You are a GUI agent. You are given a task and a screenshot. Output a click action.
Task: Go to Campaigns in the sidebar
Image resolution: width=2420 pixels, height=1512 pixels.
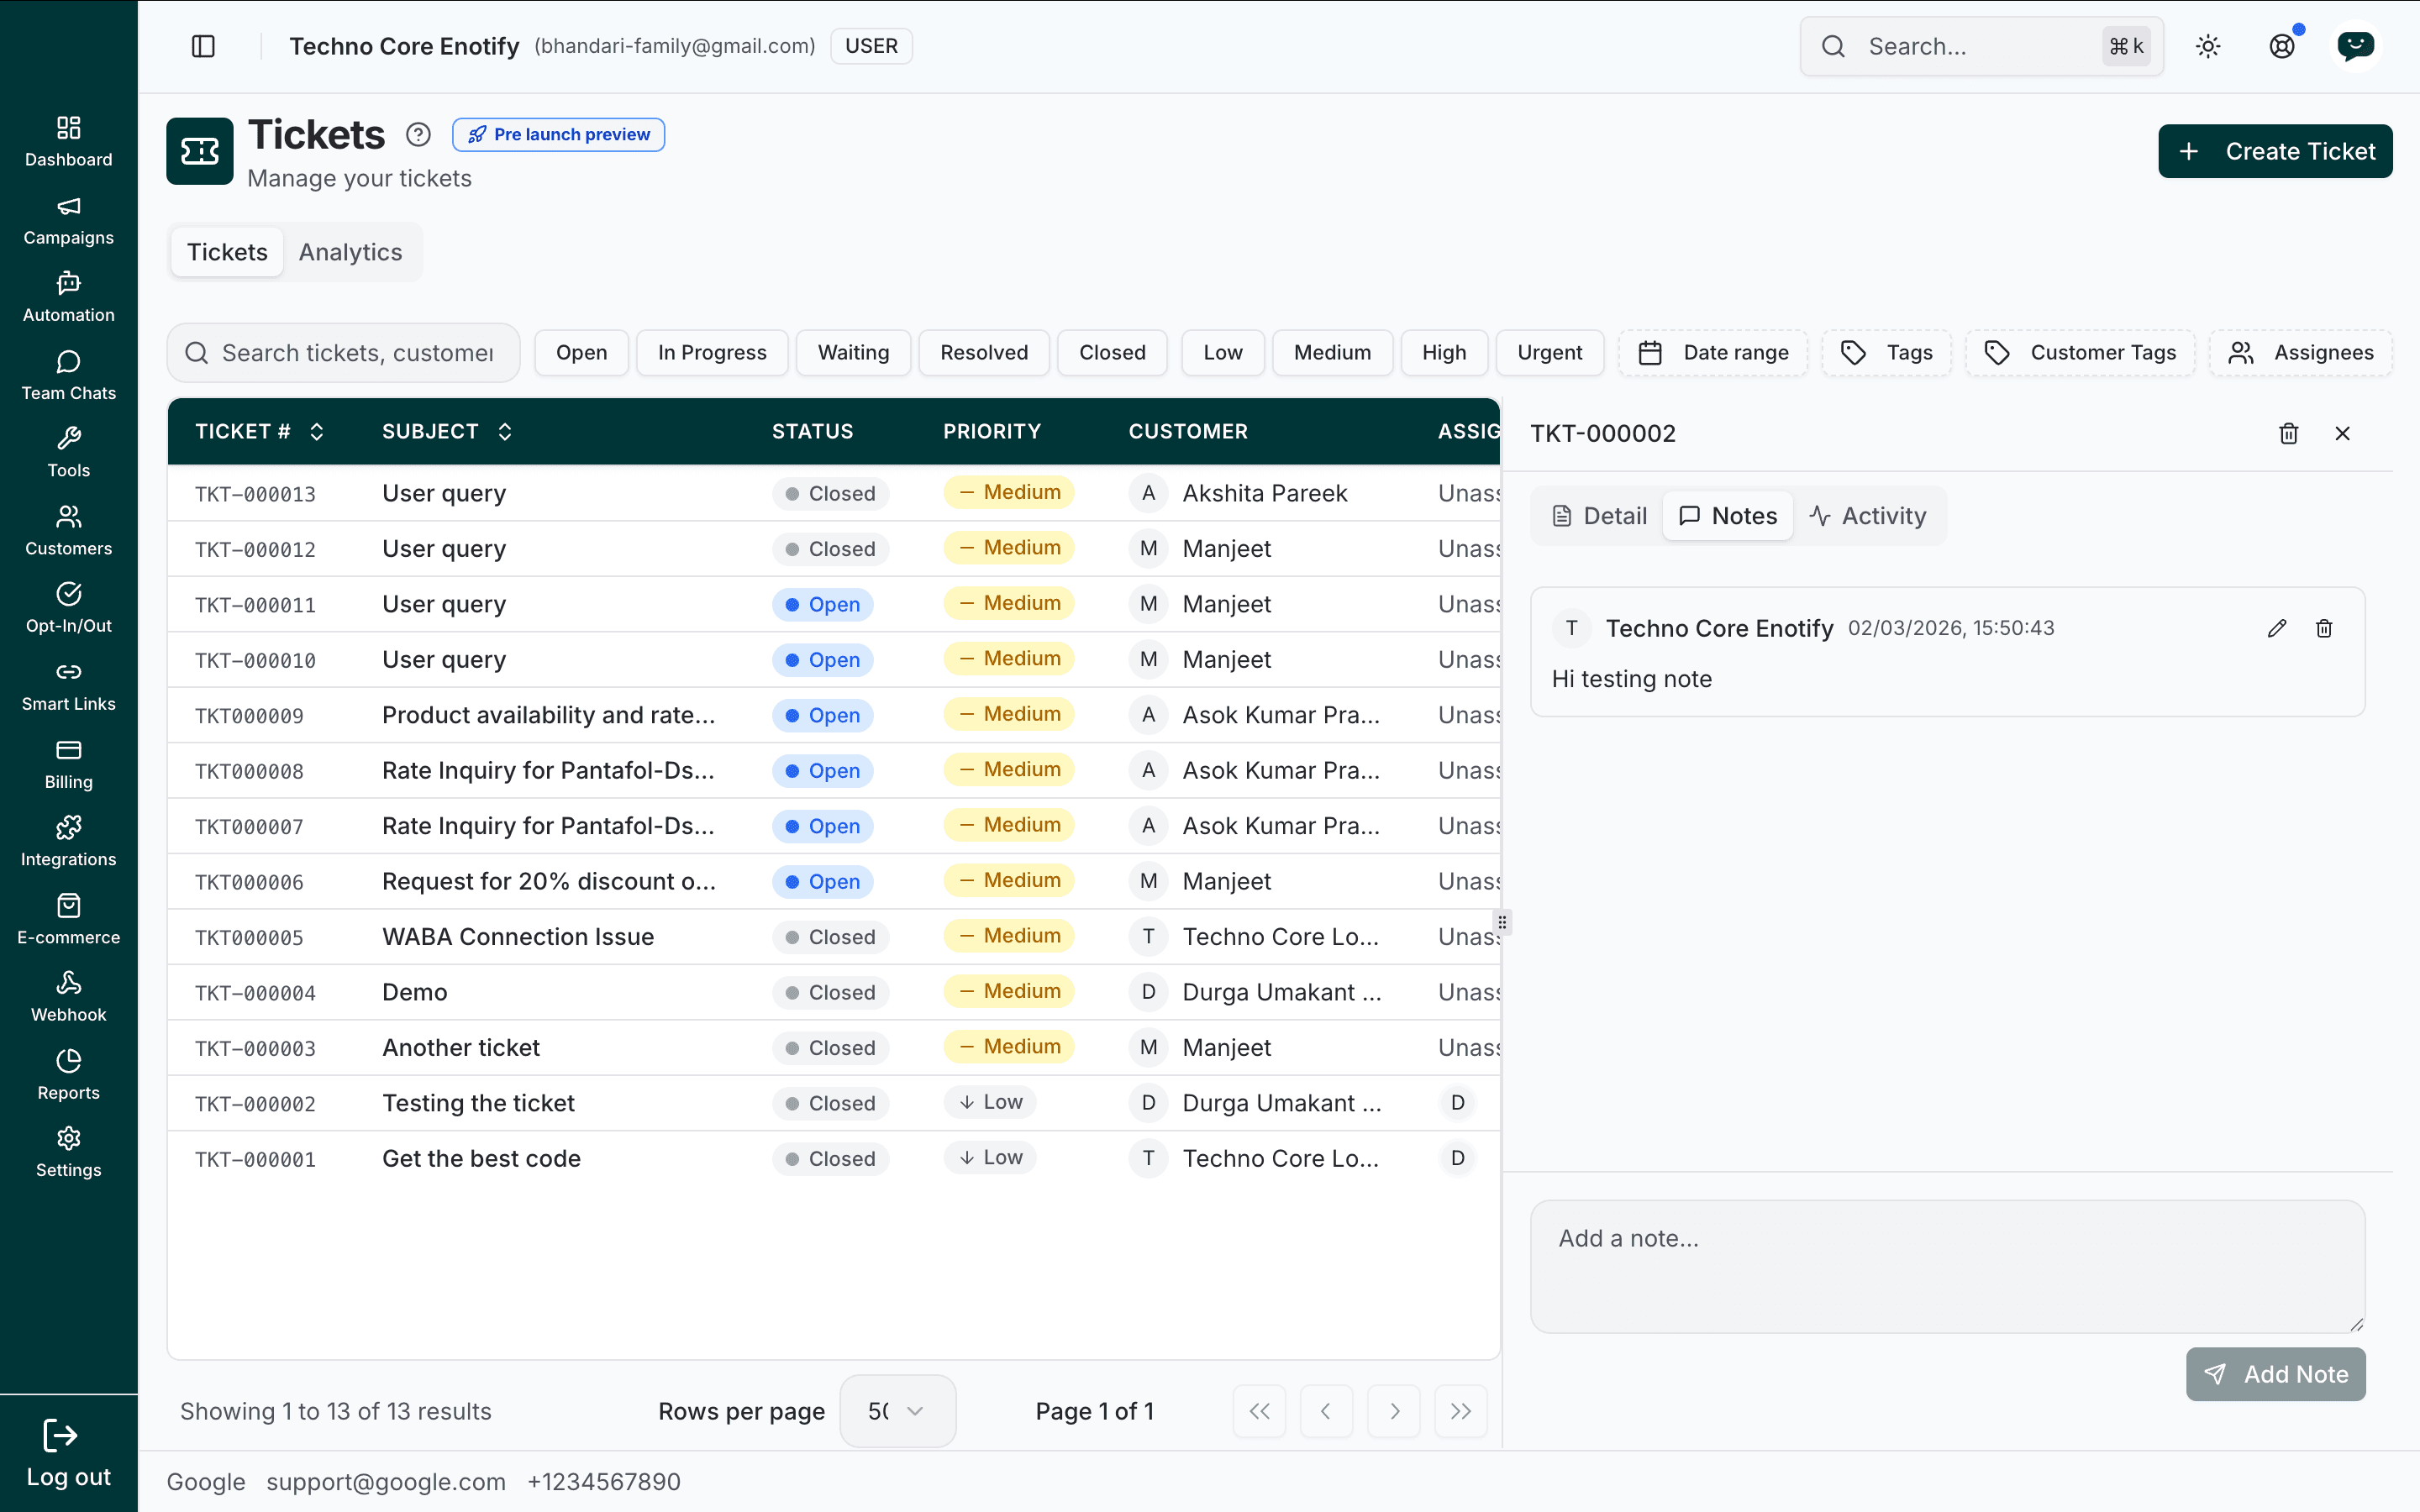pyautogui.click(x=68, y=220)
